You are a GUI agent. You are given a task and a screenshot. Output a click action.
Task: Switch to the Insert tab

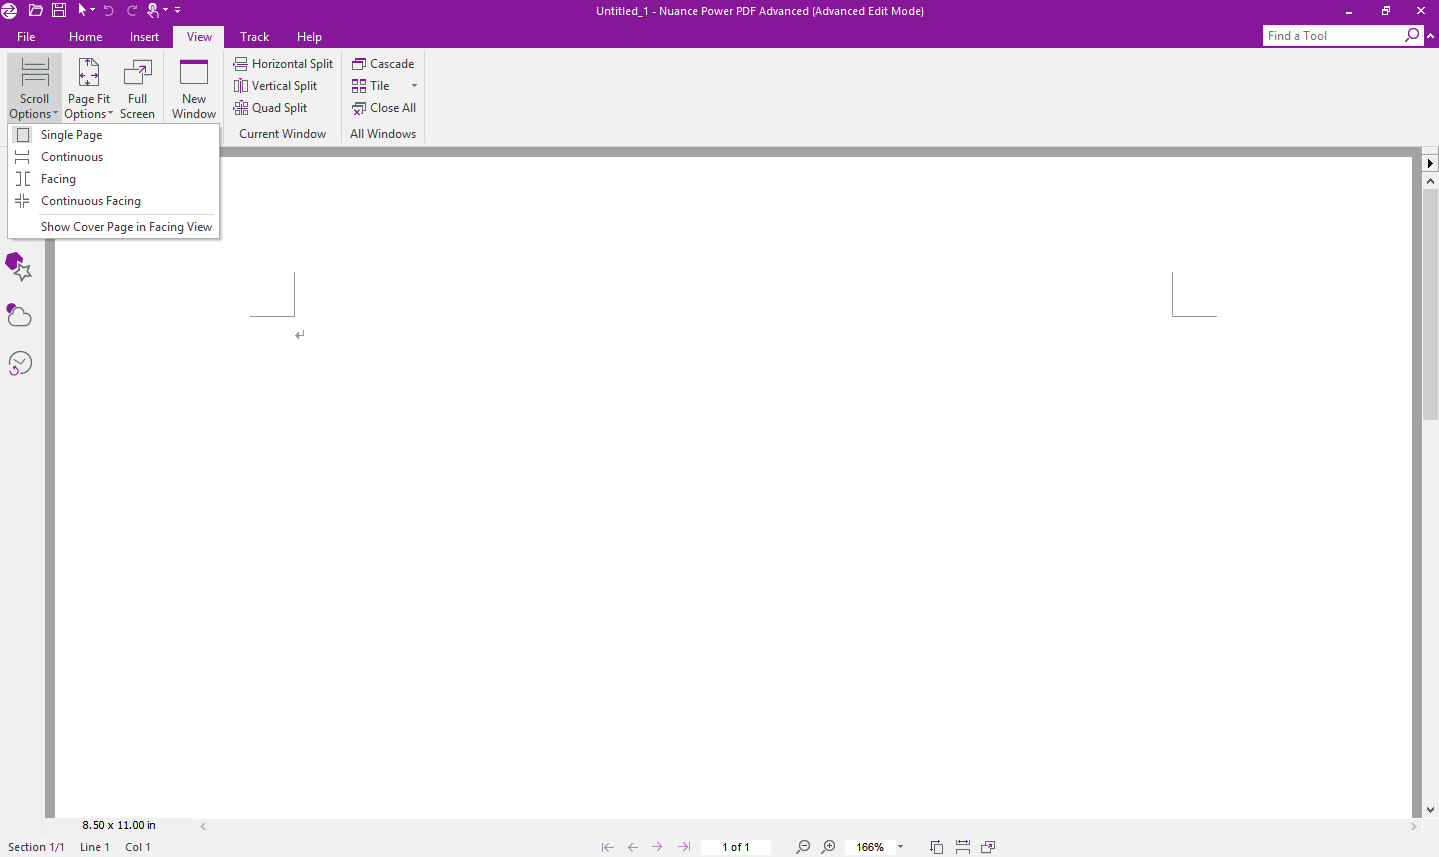(144, 37)
